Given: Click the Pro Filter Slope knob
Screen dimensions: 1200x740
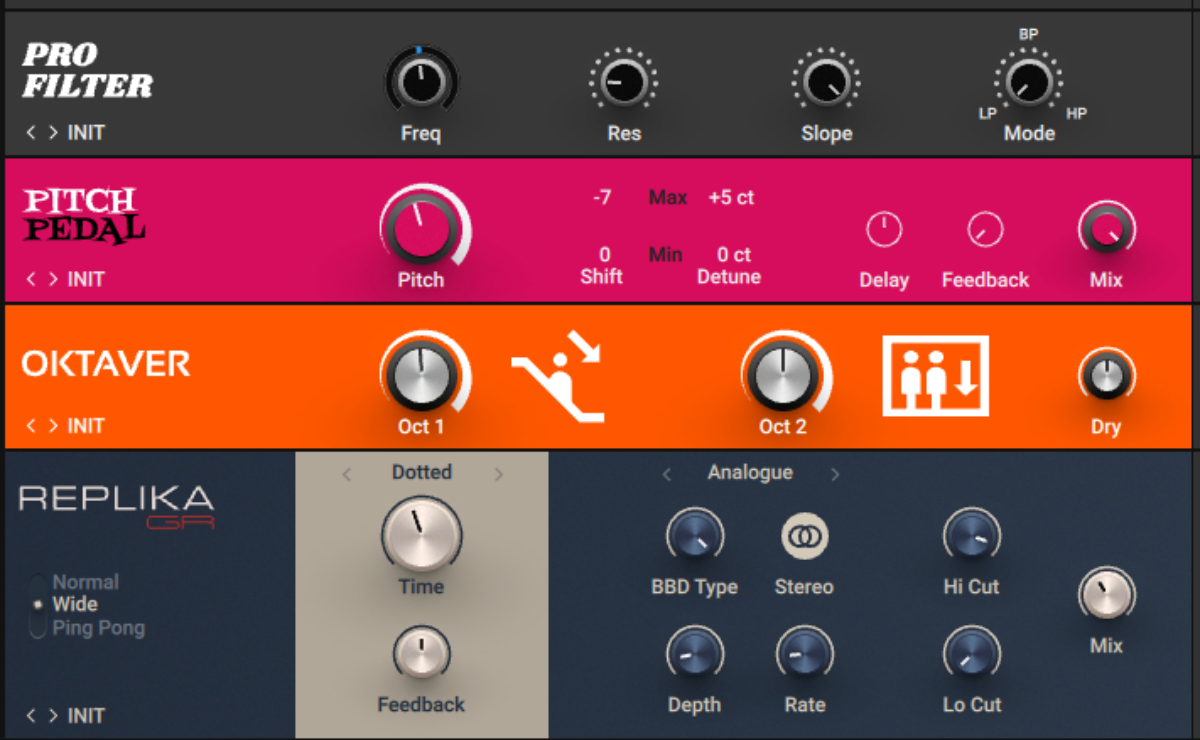Looking at the screenshot, I should (x=826, y=81).
